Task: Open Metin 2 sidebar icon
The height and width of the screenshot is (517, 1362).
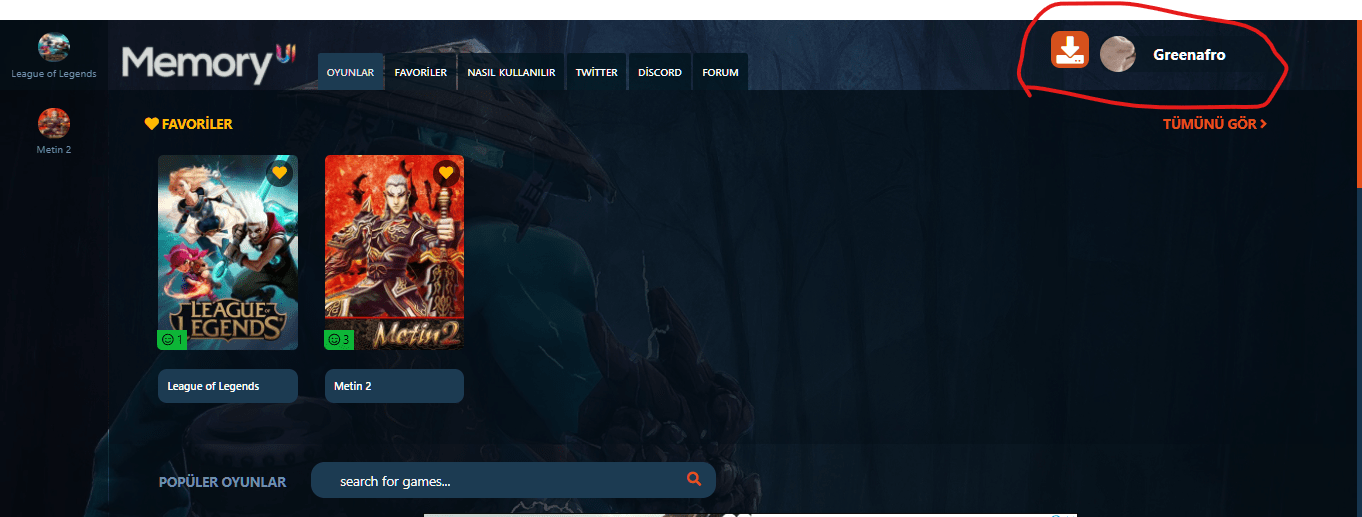Action: 54,124
